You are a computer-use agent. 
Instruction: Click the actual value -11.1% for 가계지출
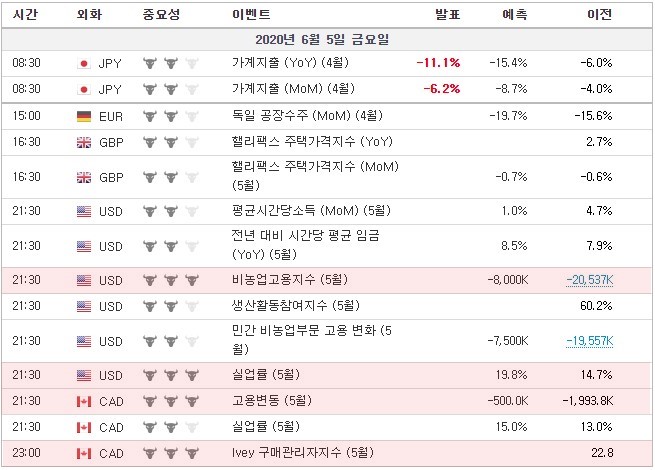[x=439, y=63]
